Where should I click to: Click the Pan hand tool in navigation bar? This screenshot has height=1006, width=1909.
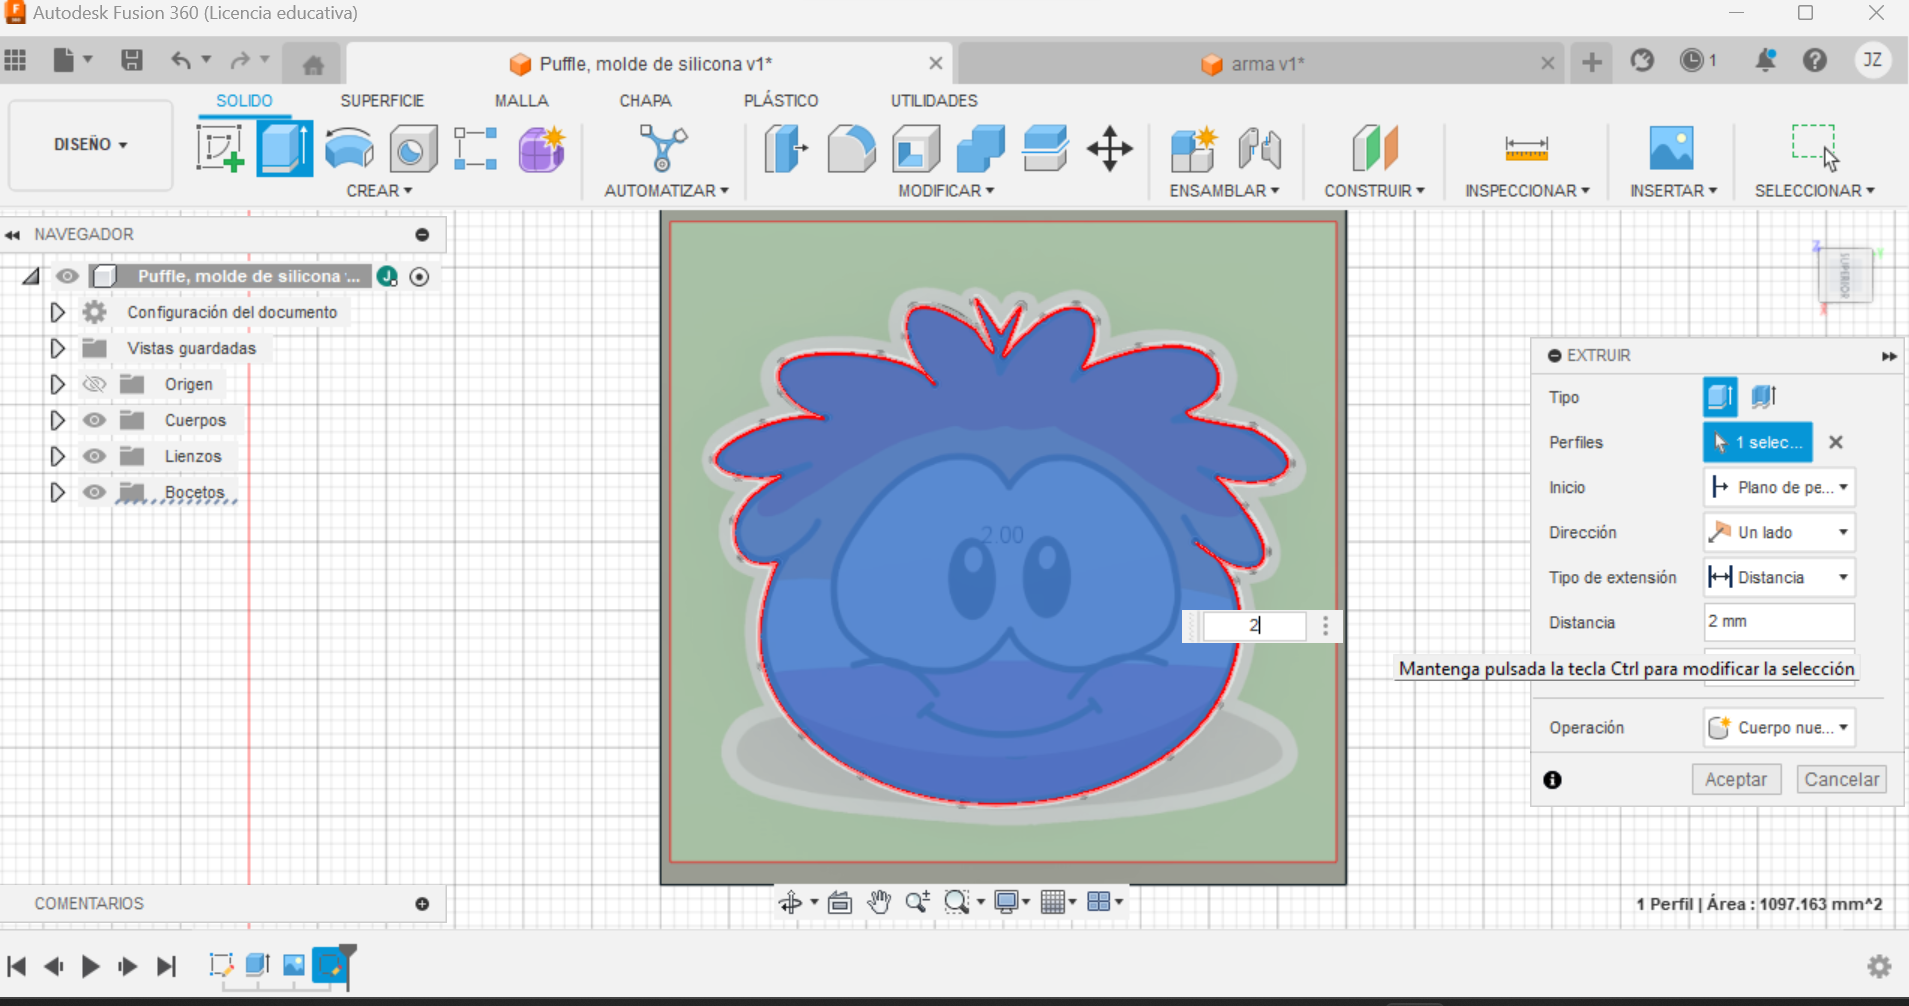pos(879,902)
